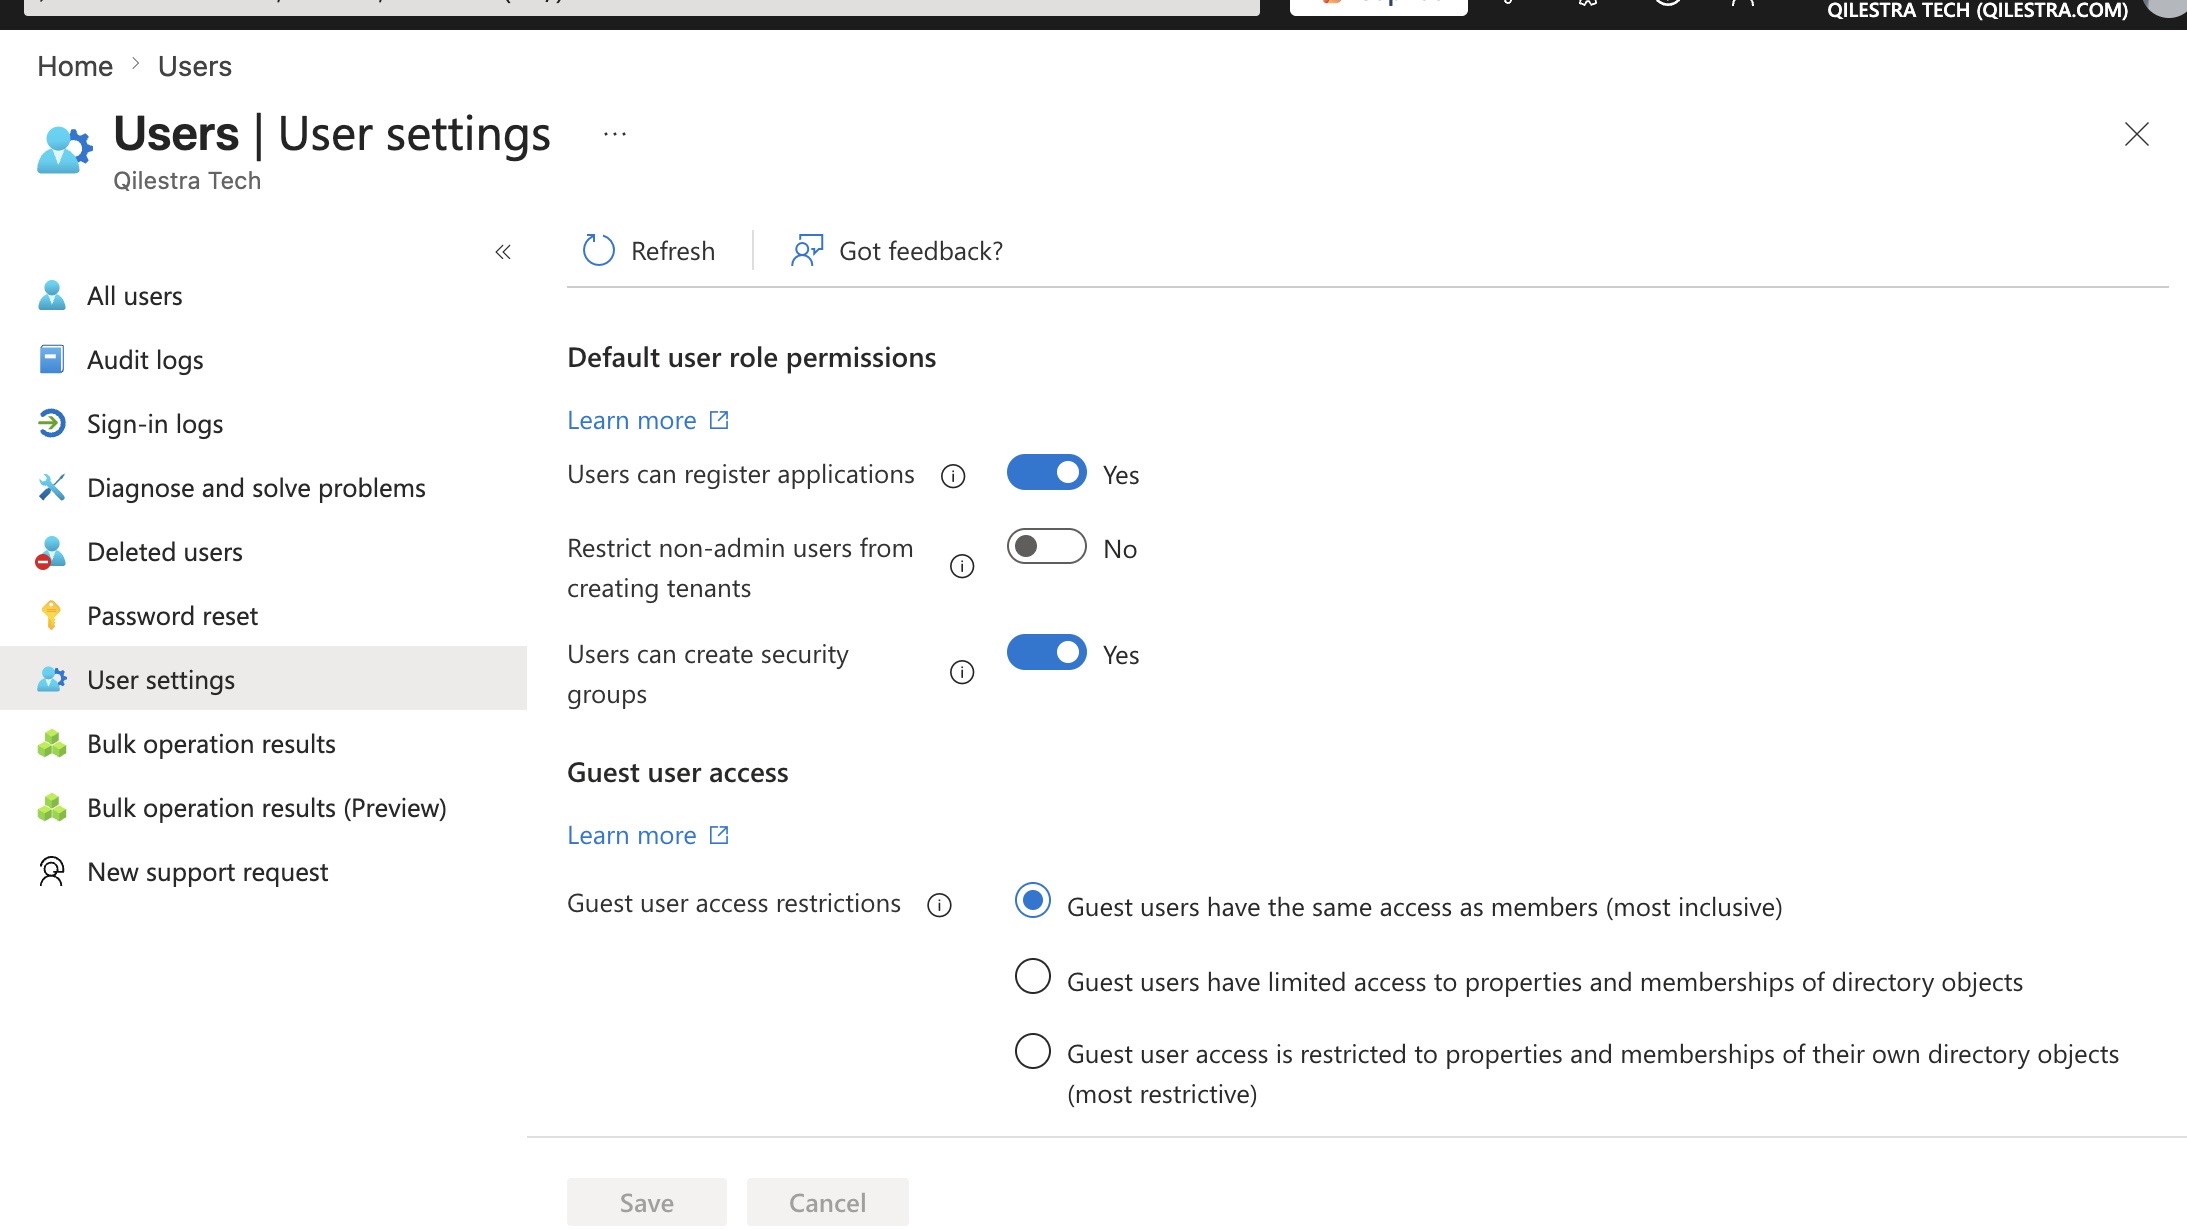Click the All users person icon
The height and width of the screenshot is (1230, 2187).
tap(51, 296)
